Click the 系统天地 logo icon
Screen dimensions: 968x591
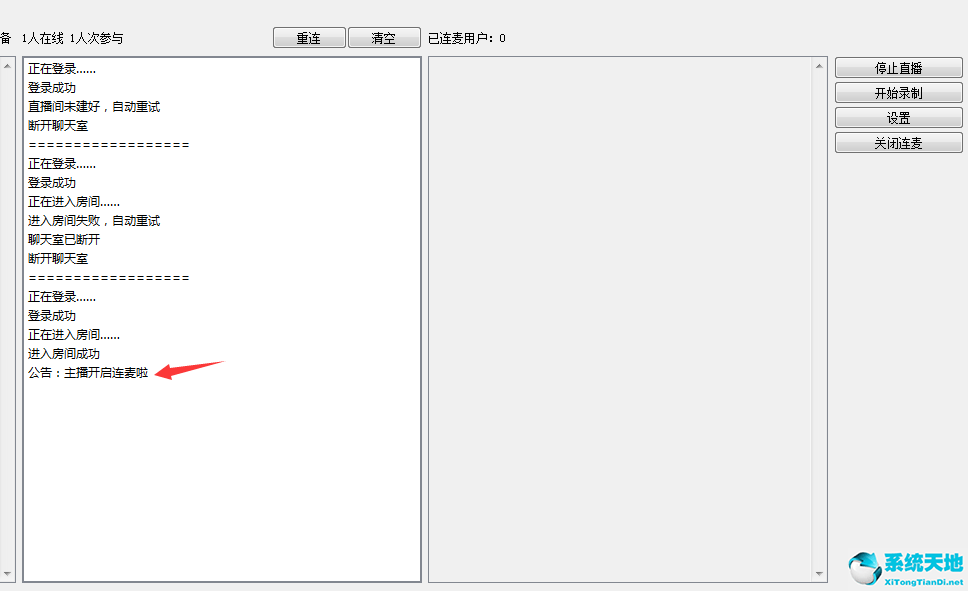pos(865,568)
